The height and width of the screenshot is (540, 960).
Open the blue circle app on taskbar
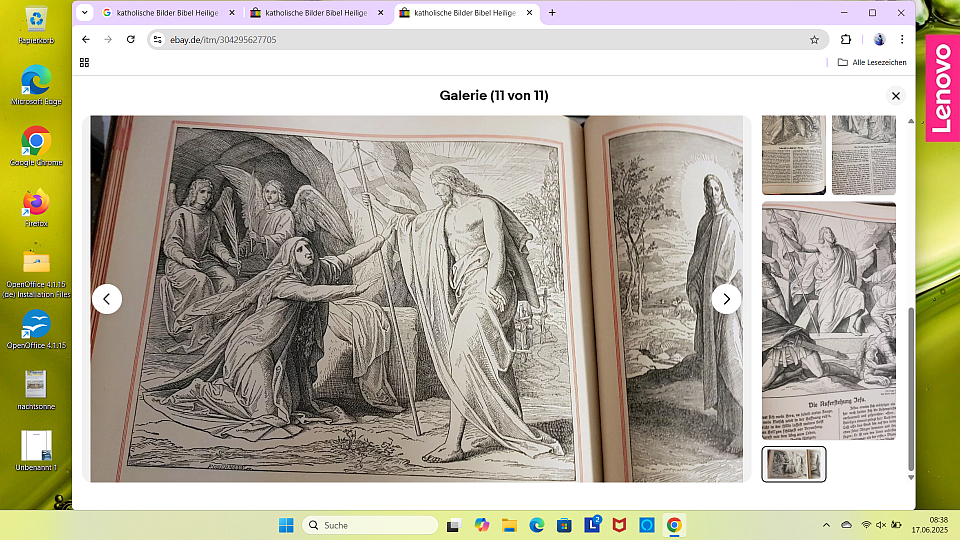647,525
